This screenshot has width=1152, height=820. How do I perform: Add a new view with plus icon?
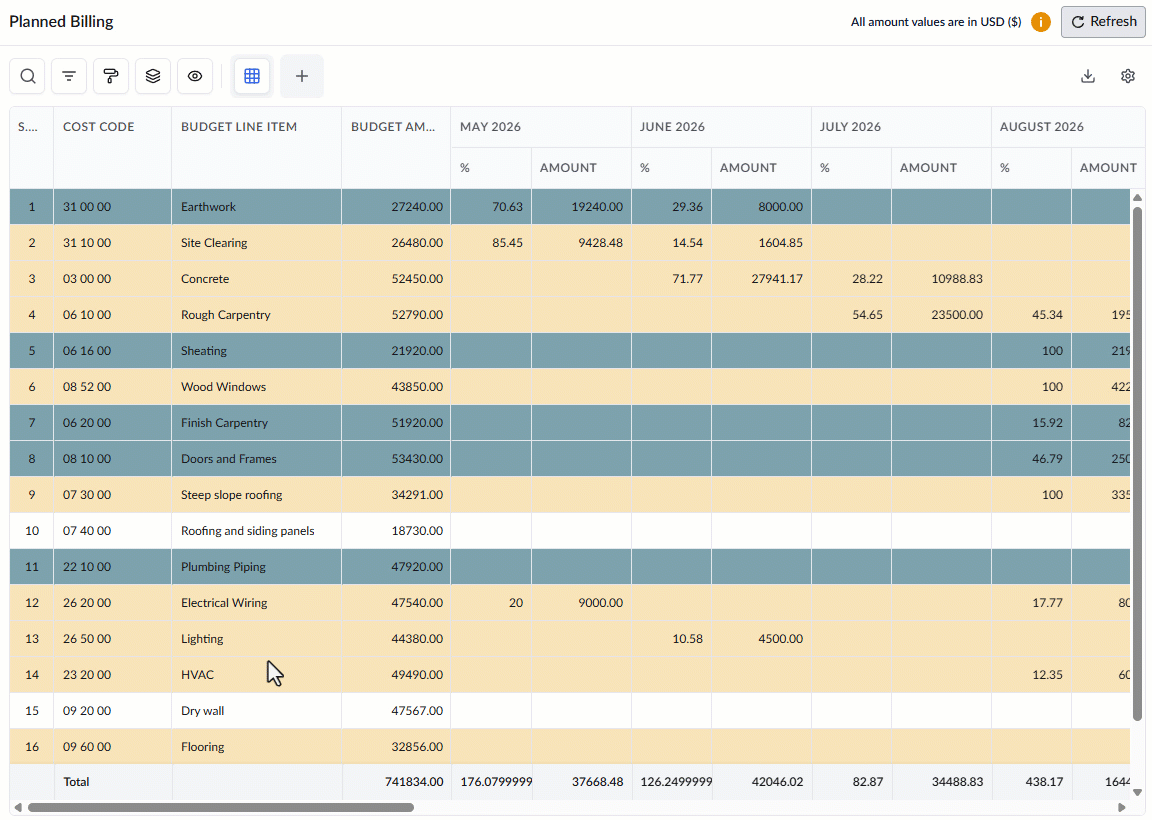[302, 76]
